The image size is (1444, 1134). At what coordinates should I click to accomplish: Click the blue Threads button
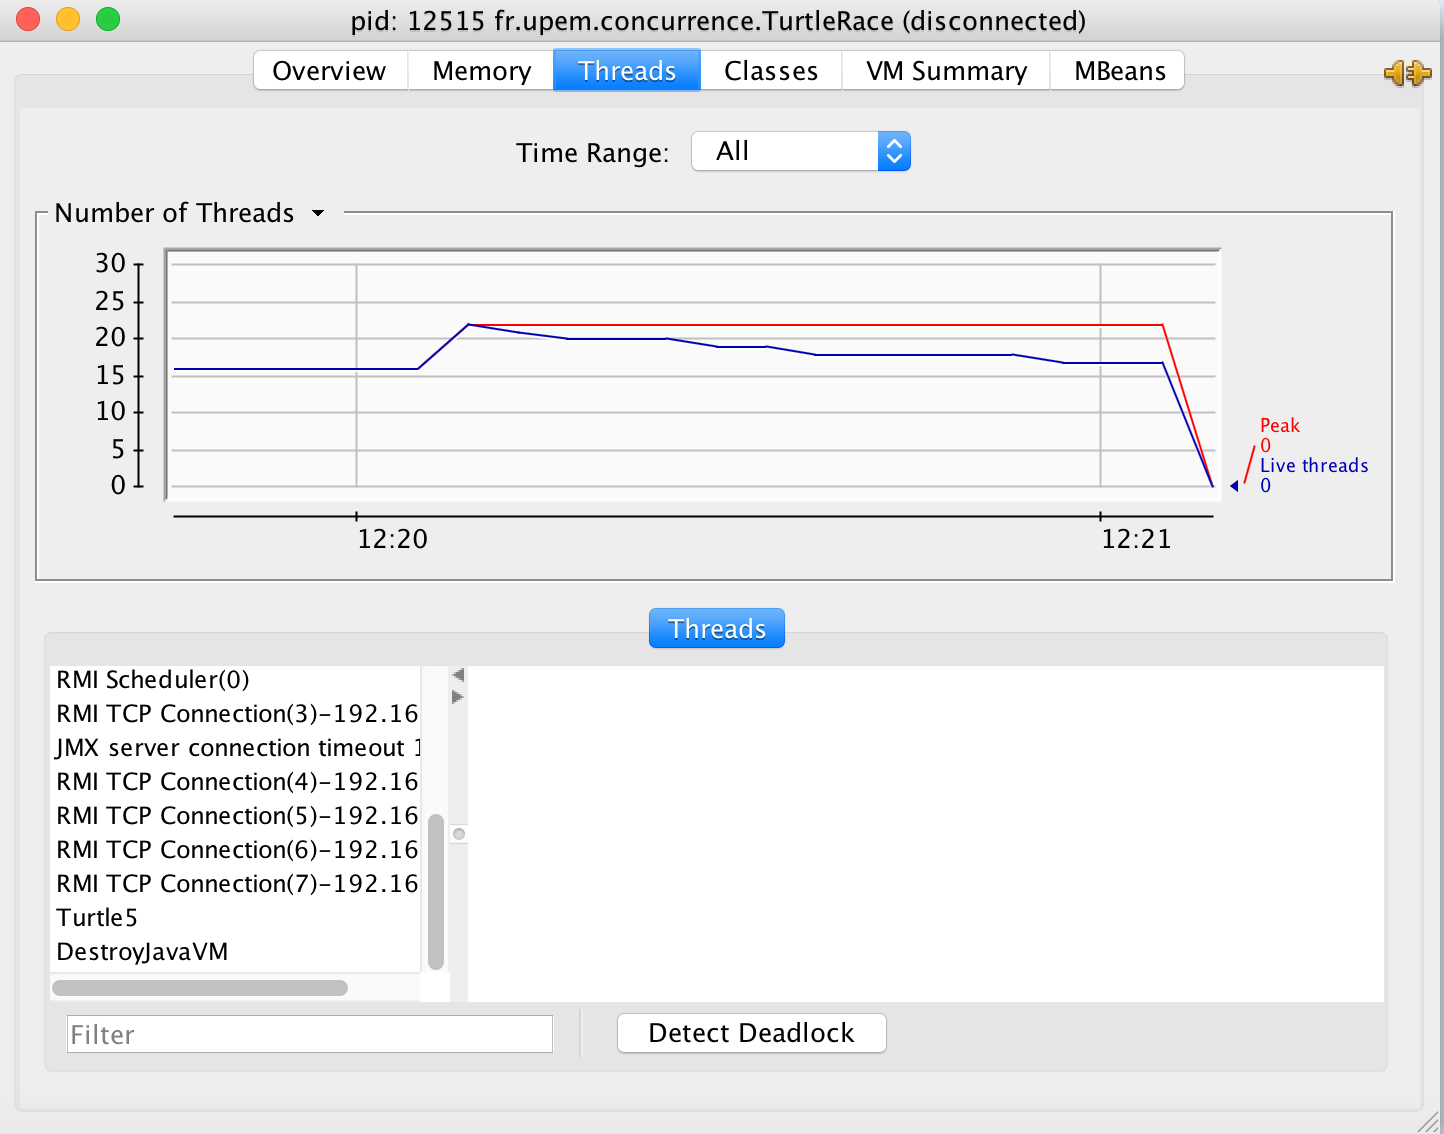(x=717, y=628)
